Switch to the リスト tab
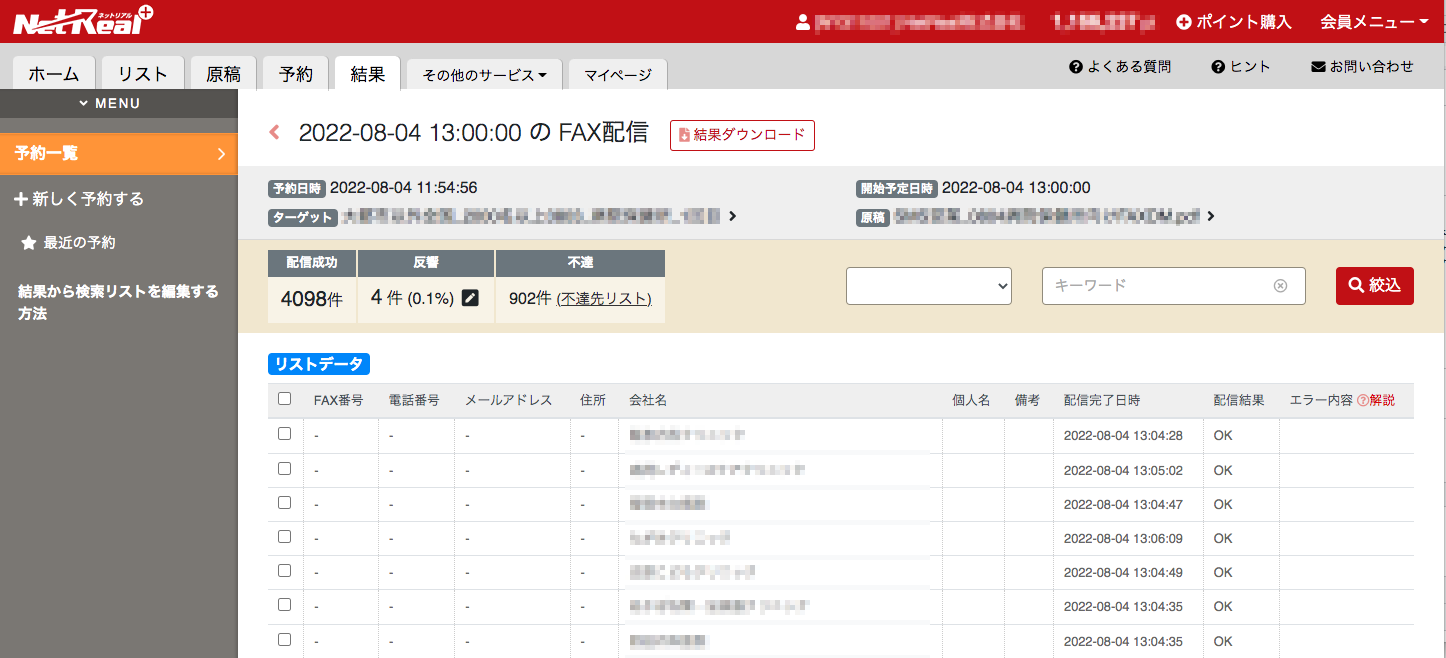 pos(143,74)
